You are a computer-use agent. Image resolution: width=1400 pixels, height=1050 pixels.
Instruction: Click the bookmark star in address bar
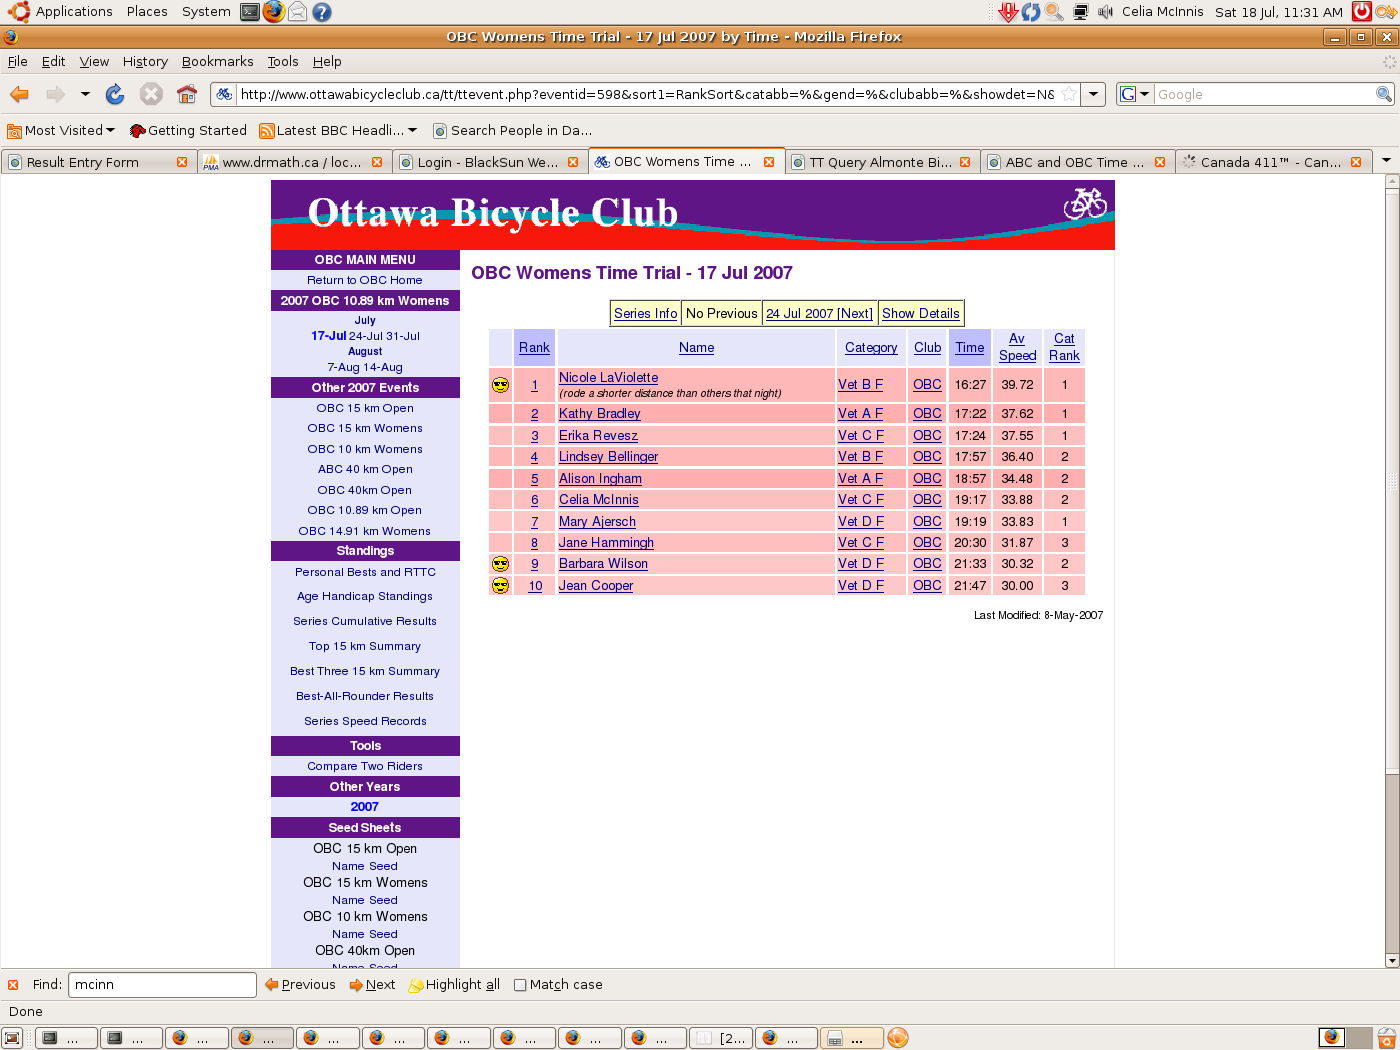click(x=1069, y=94)
